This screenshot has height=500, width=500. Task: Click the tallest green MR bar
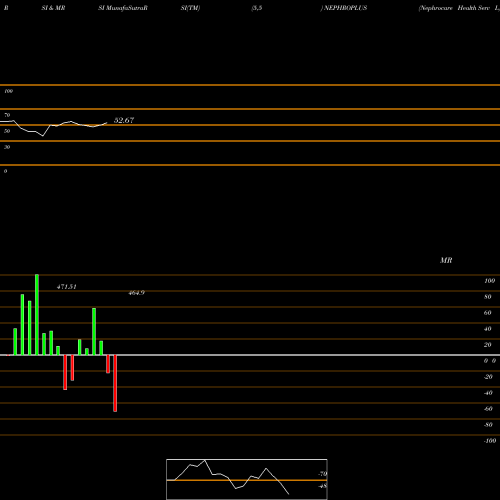click(x=37, y=315)
